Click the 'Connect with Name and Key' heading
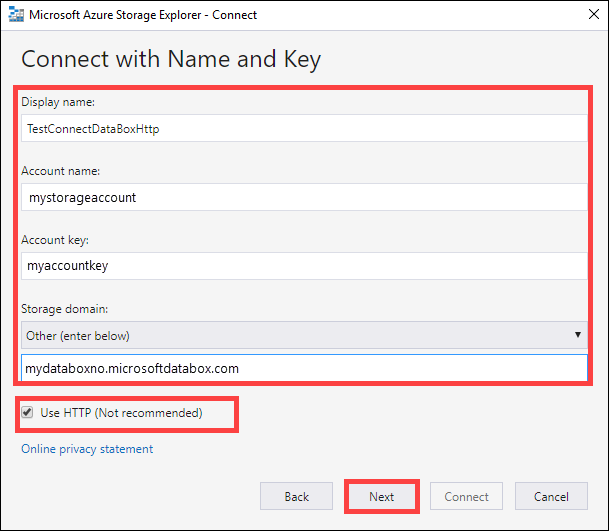The width and height of the screenshot is (609, 531). pos(171,59)
